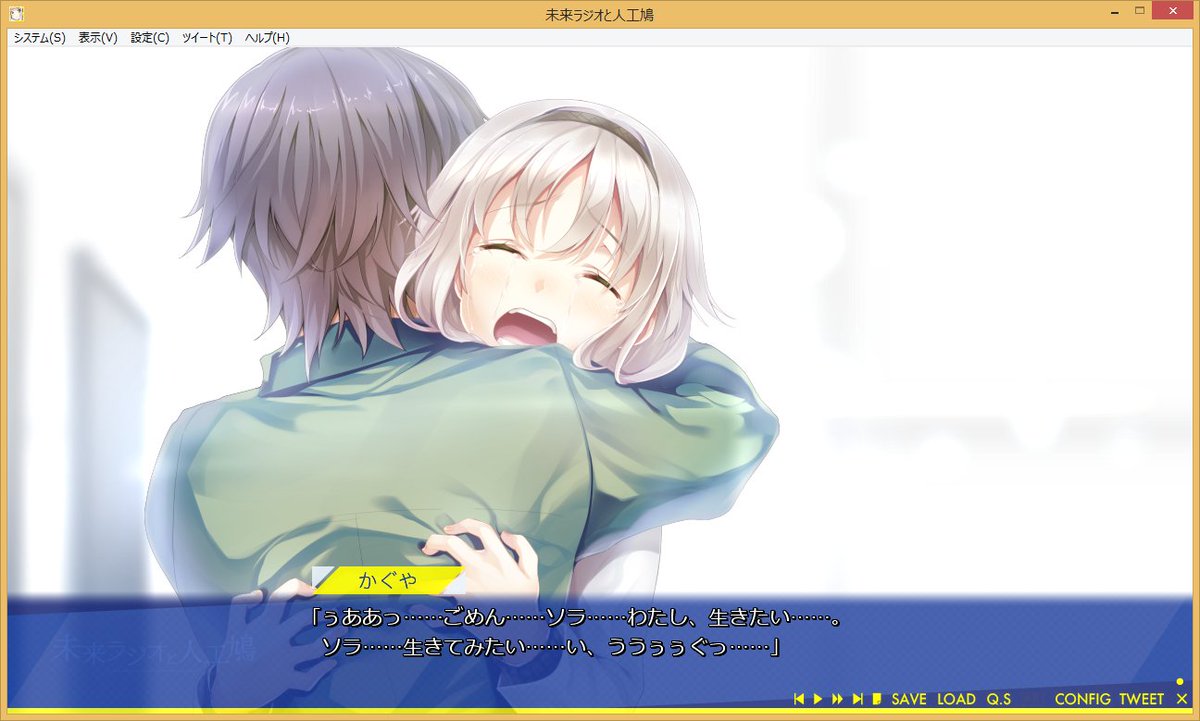Viewport: 1200px width, 721px height.
Task: Open the 設定(C) menu
Action: tap(150, 38)
